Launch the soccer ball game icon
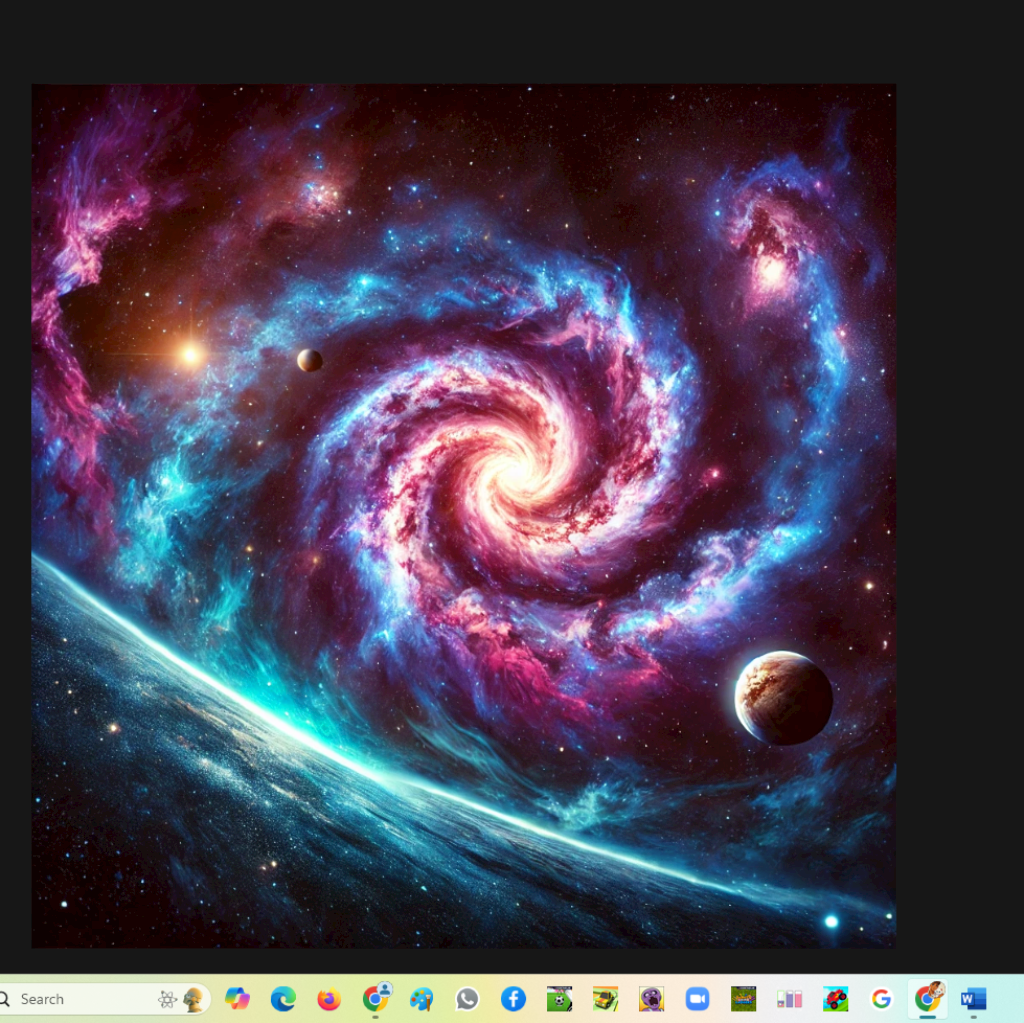The width and height of the screenshot is (1024, 1023). tap(559, 999)
